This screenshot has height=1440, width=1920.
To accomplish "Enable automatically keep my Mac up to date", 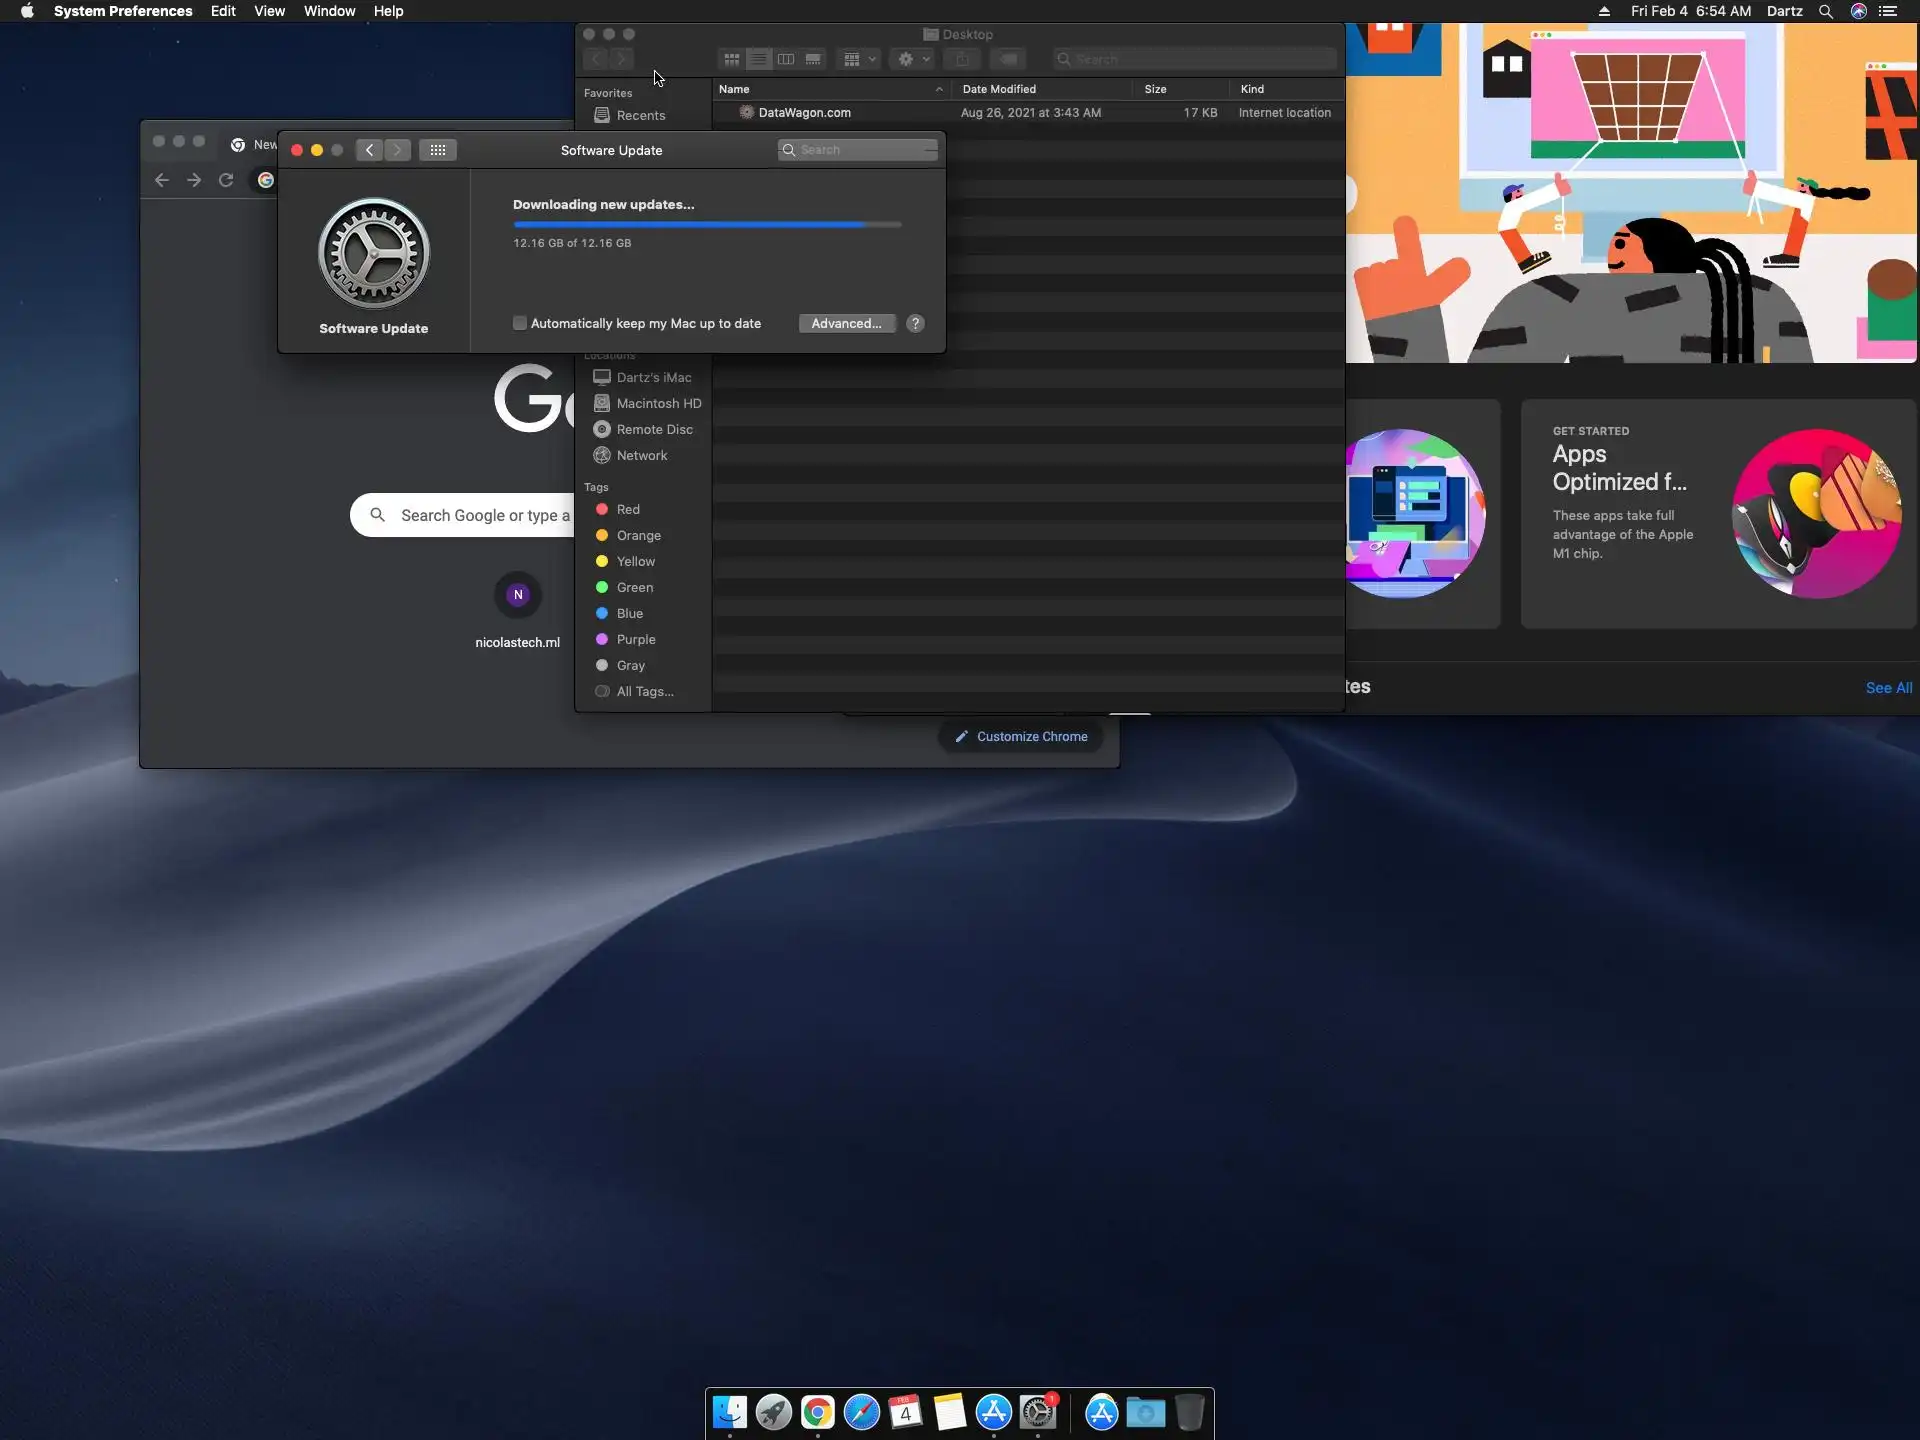I will 520,323.
